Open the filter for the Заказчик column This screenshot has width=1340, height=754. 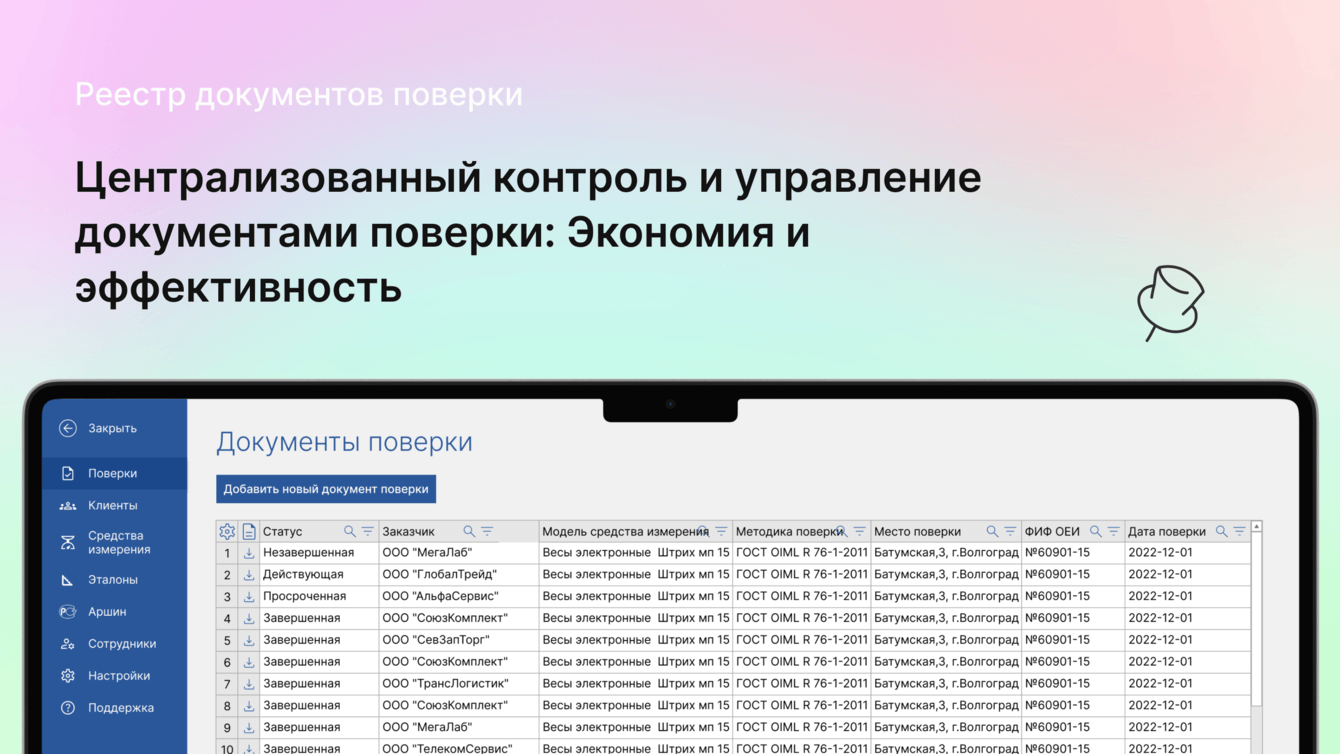click(x=487, y=532)
